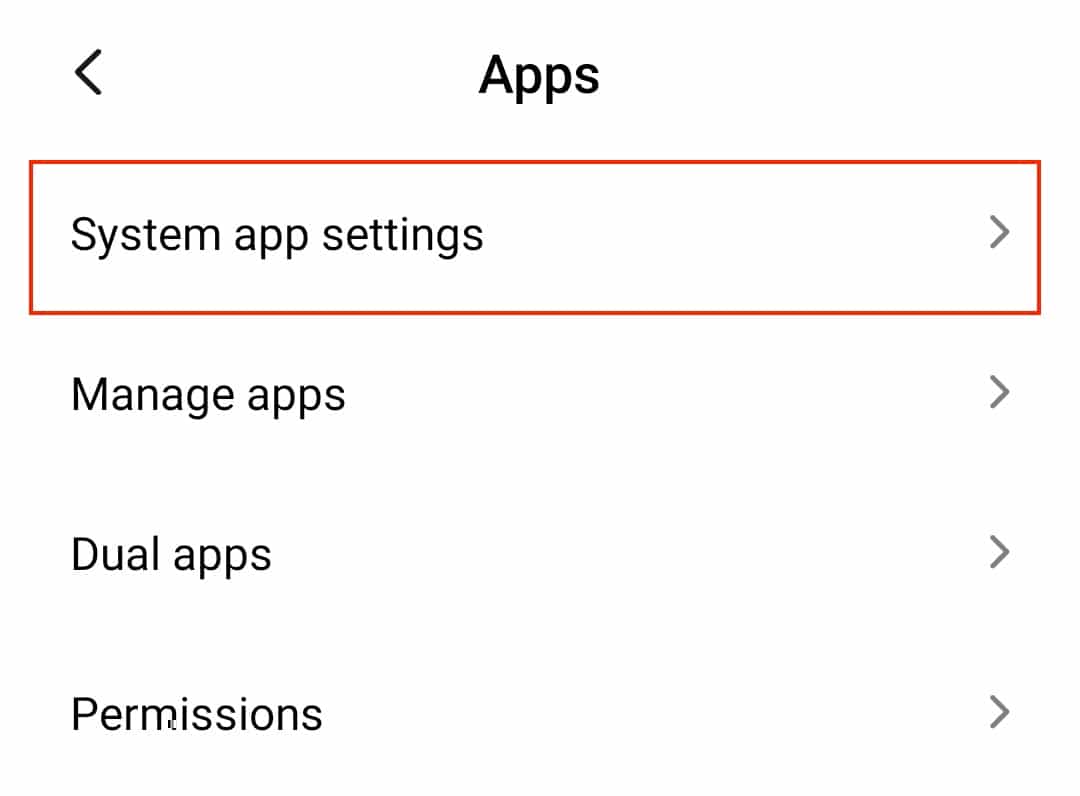The width and height of the screenshot is (1080, 796).
Task: Click the Permissions row right chevron
Action: pyautogui.click(x=999, y=712)
